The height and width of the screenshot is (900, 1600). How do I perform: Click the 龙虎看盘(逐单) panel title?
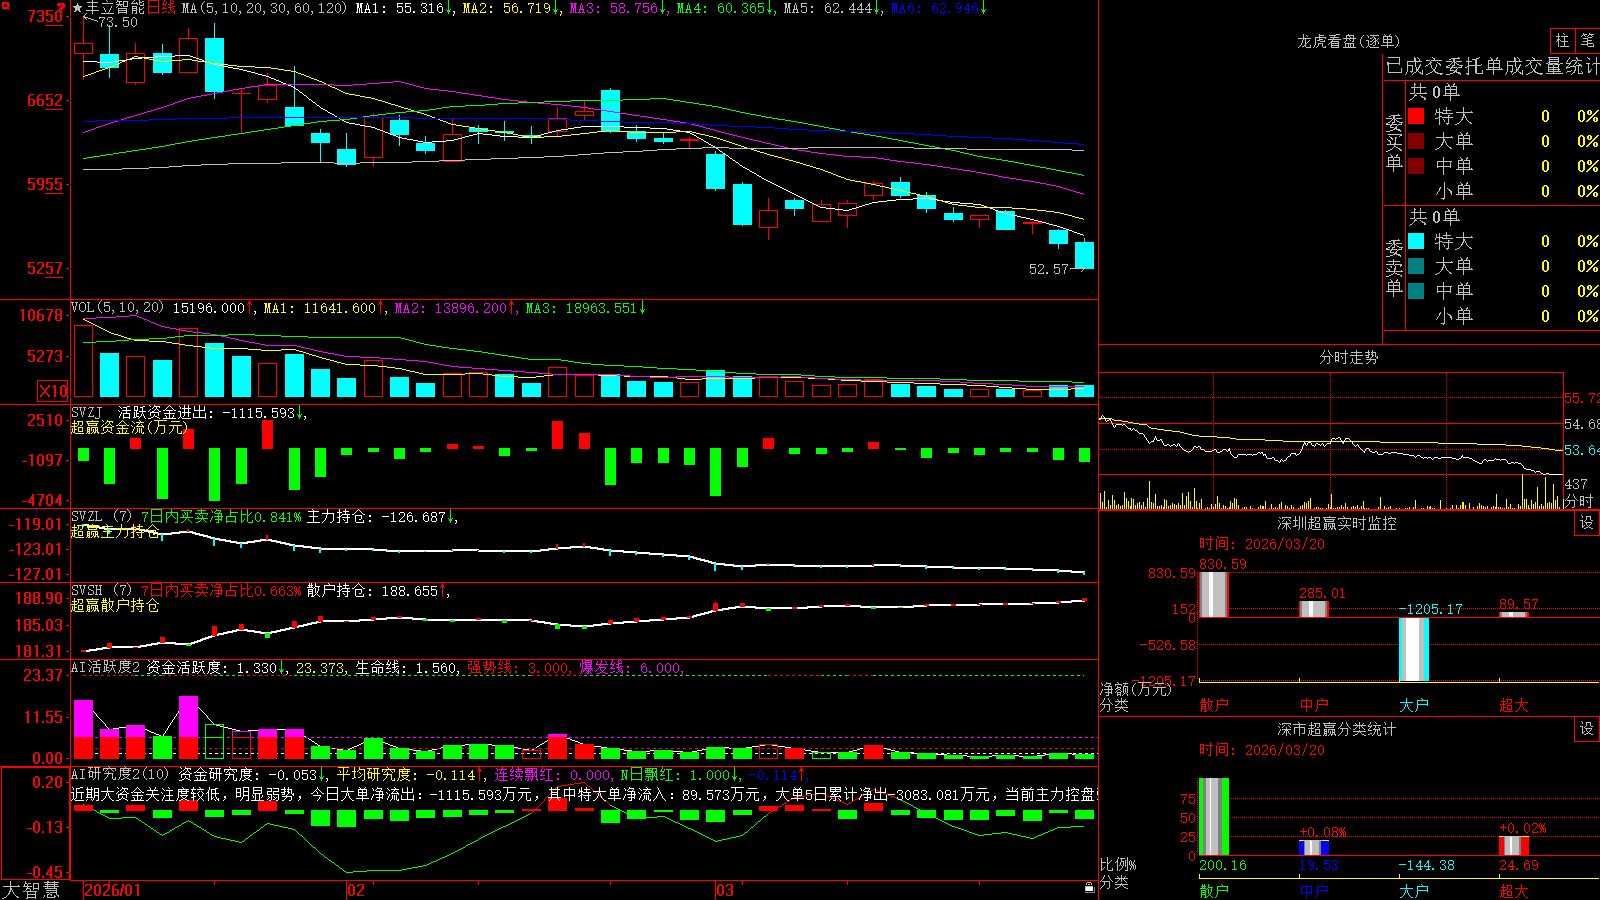point(1348,41)
